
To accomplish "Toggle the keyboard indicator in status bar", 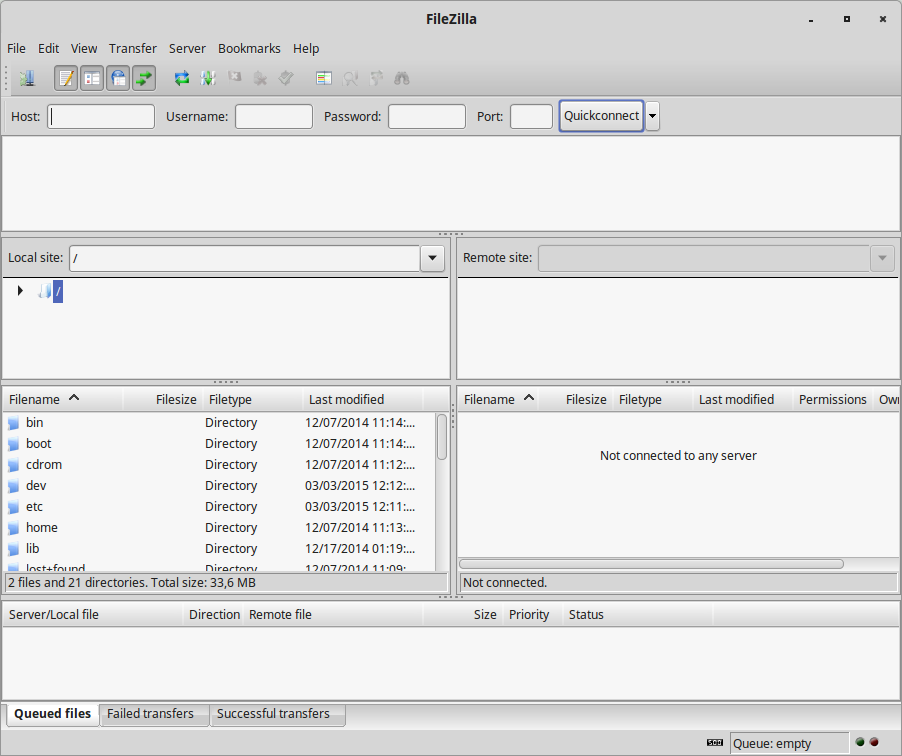I will [x=714, y=743].
